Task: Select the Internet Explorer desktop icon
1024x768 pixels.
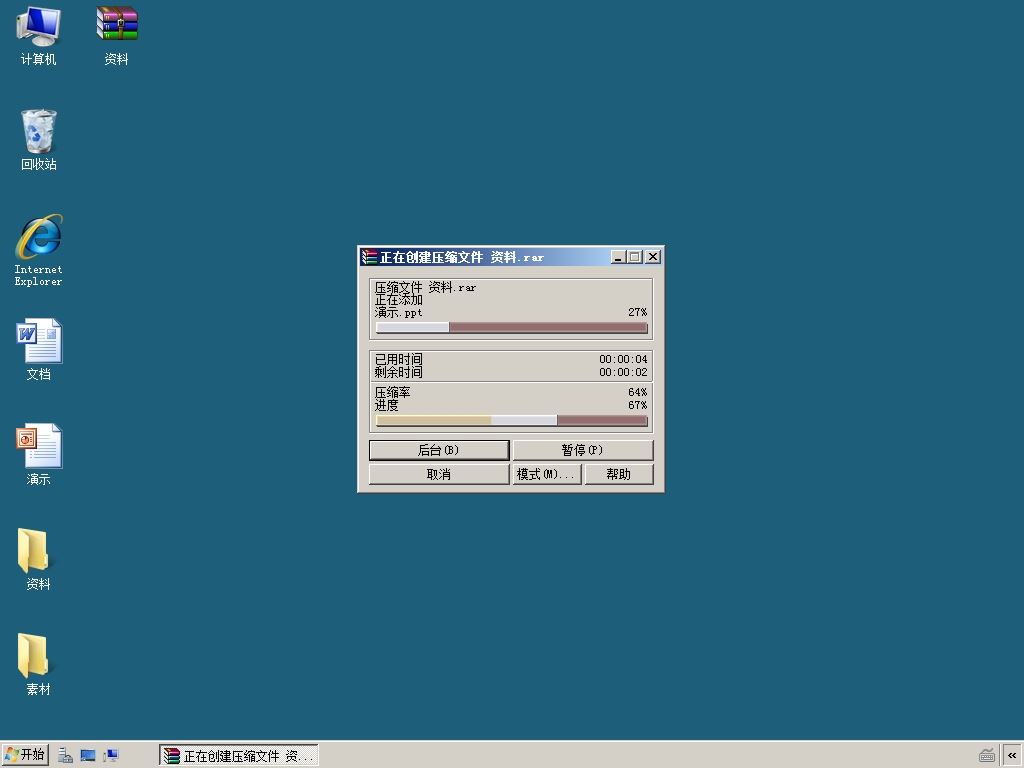Action: click(39, 251)
